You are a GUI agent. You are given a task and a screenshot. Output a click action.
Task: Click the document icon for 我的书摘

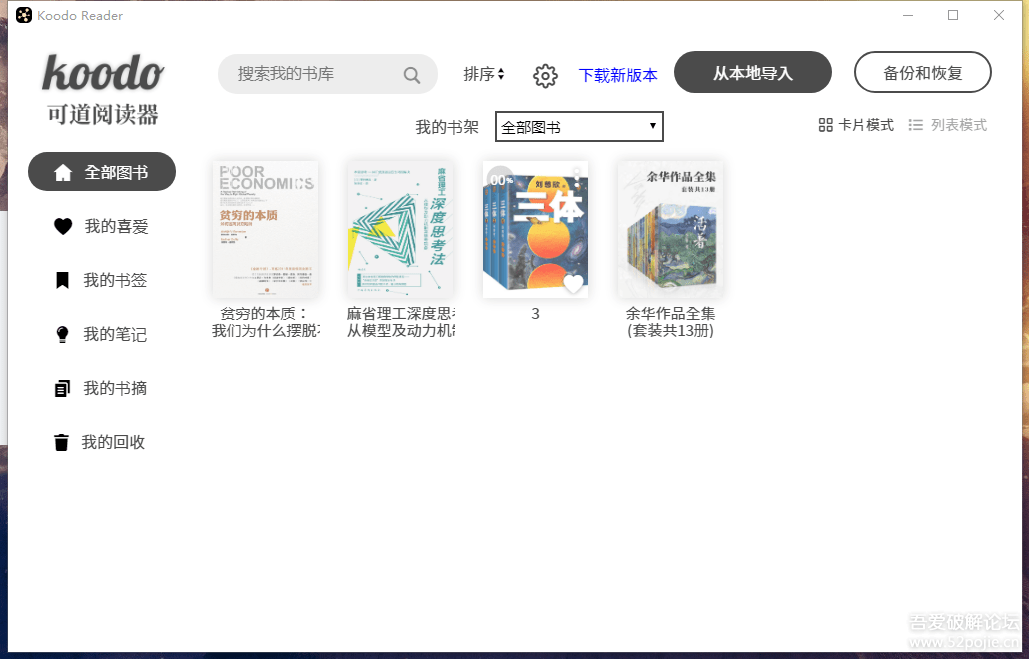tap(62, 388)
